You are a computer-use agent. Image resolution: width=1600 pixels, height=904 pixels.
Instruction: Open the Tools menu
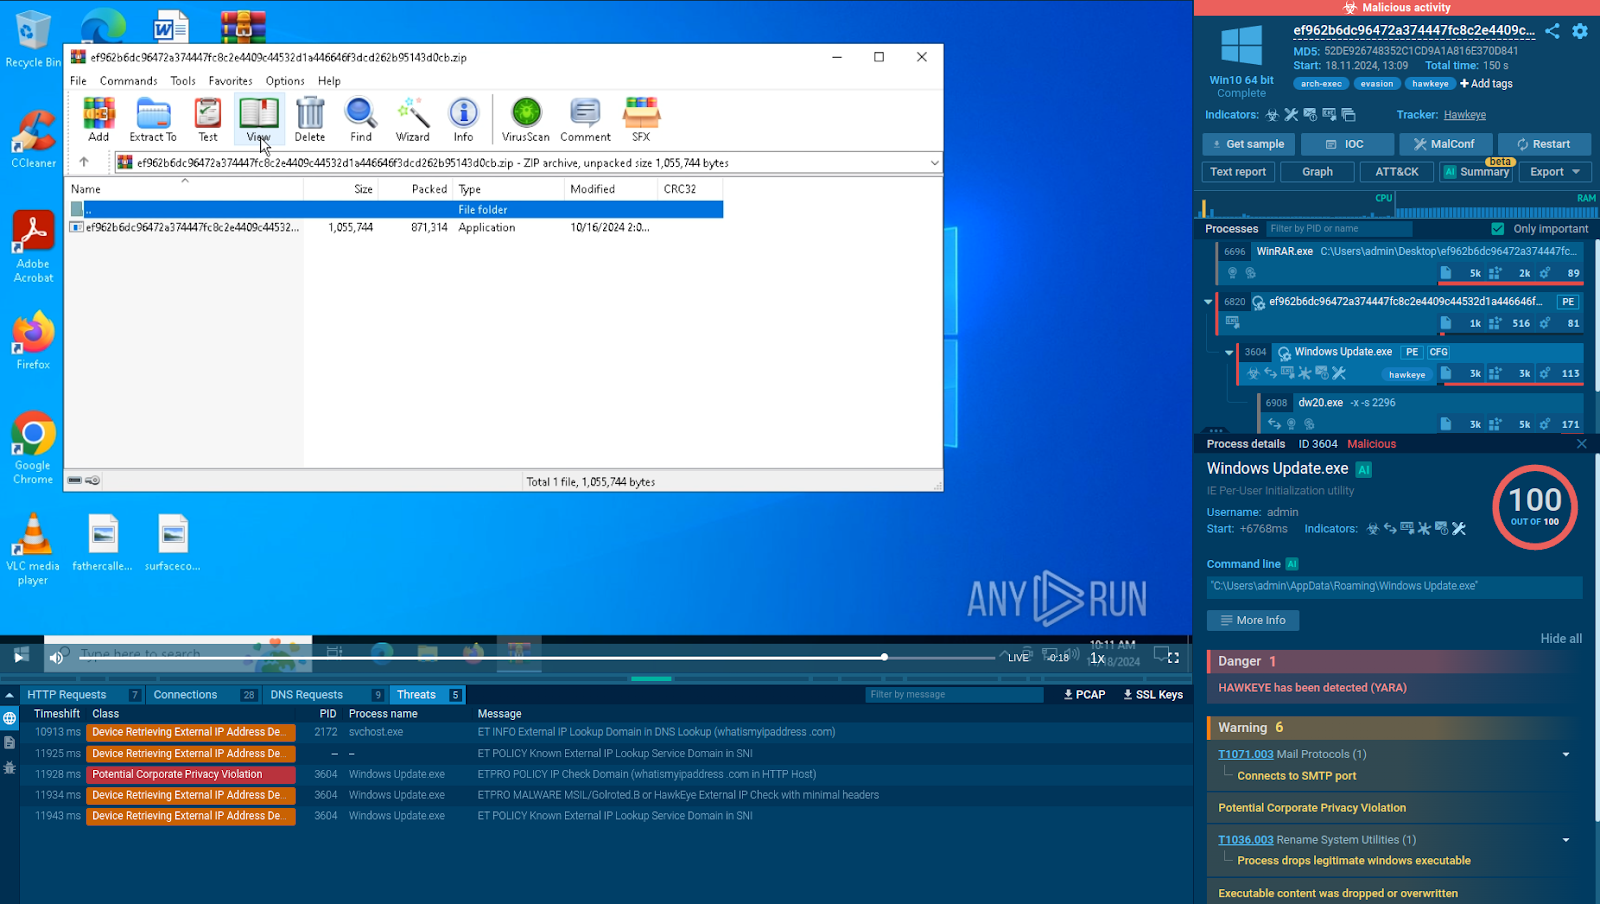[183, 81]
